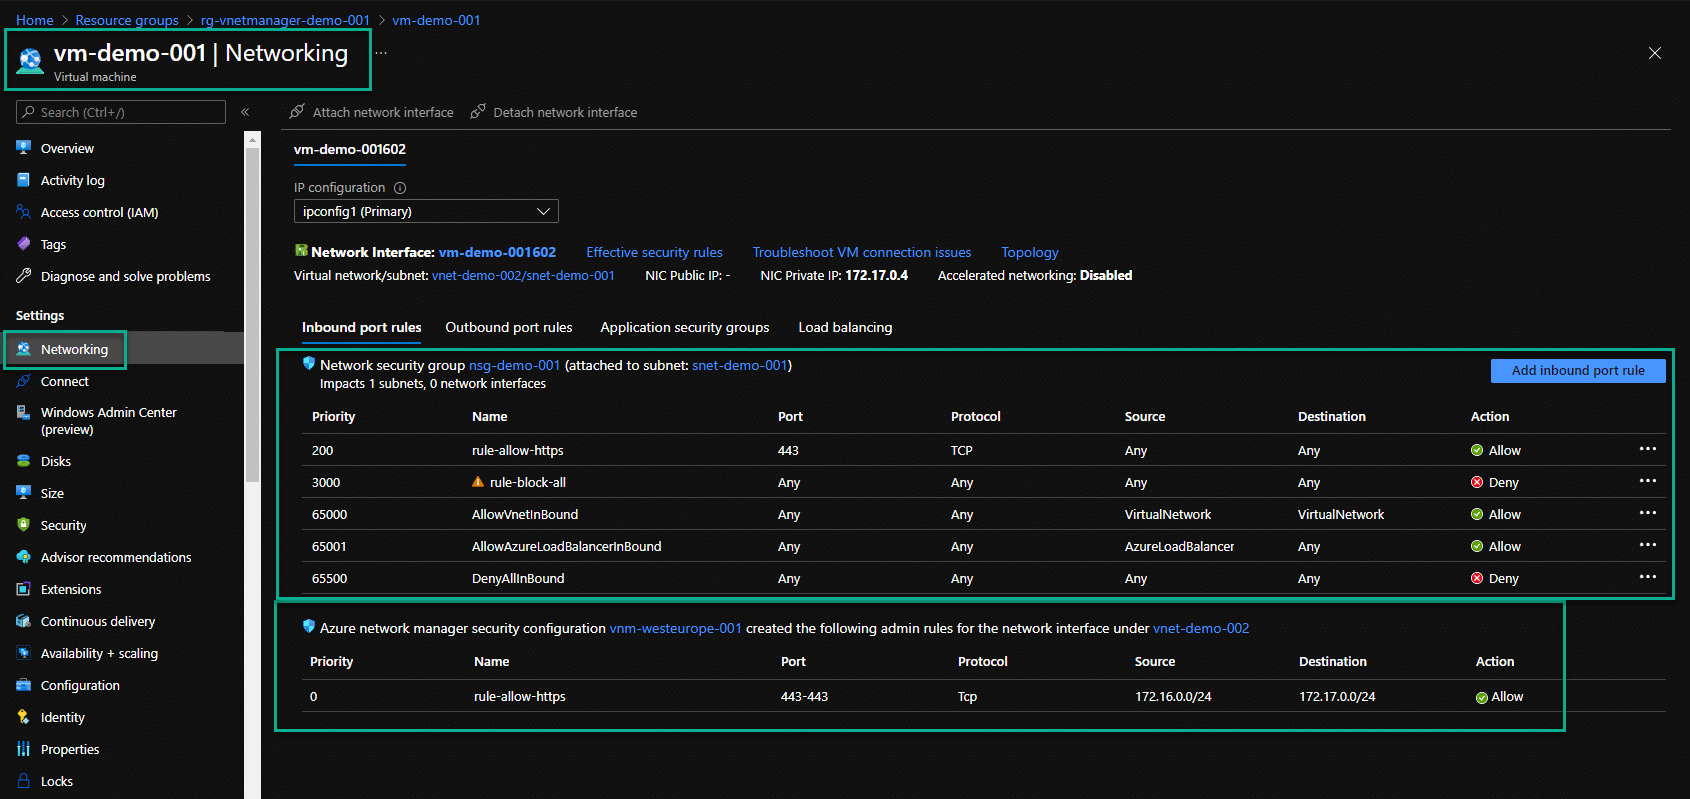Click the Identity key icon

coord(24,717)
